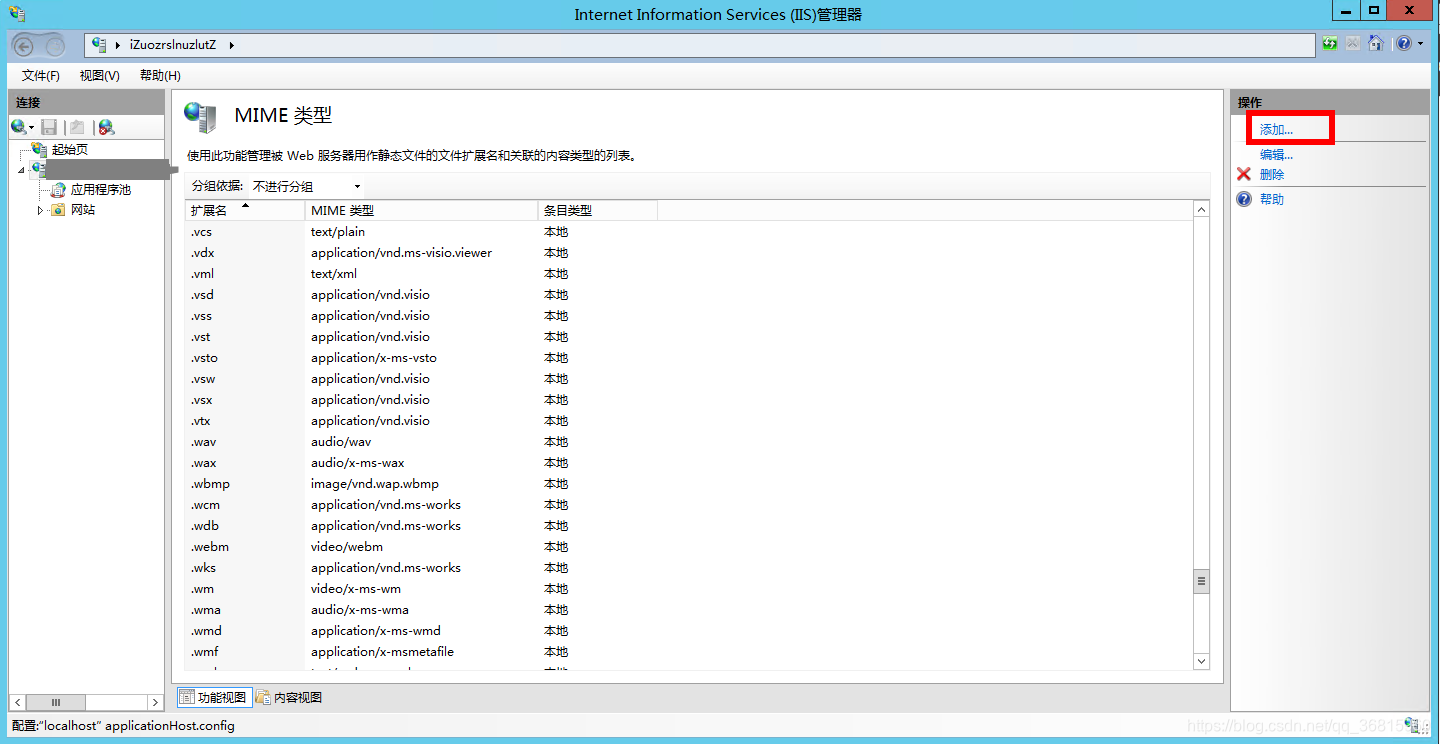The image size is (1440, 744).
Task: Select the .vcs extension row
Action: (689, 232)
